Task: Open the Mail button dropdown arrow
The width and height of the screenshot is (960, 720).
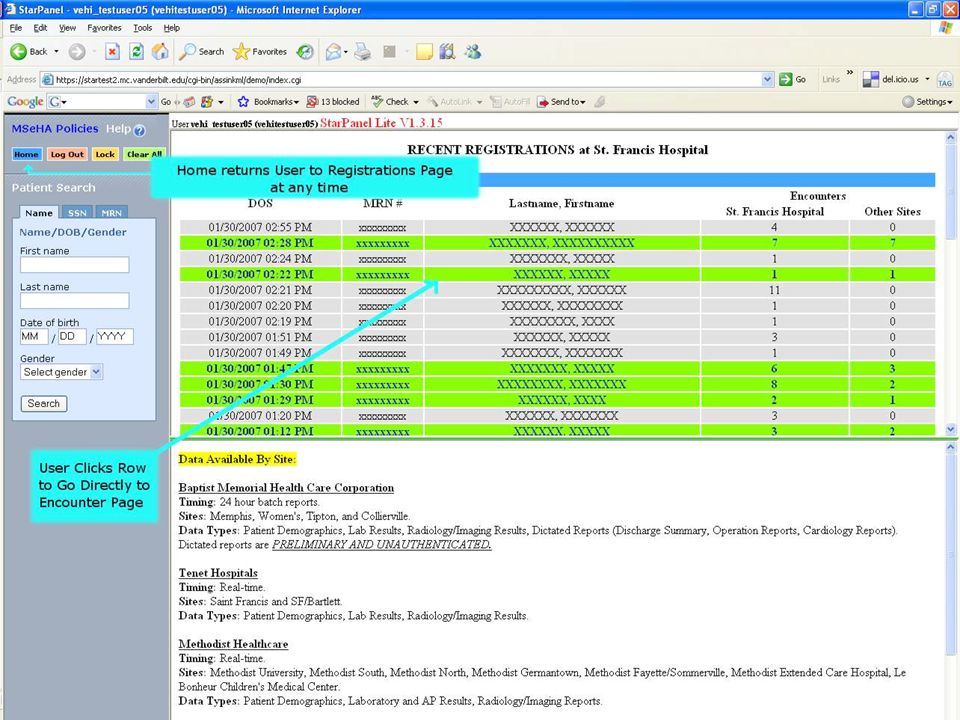Action: pos(346,52)
